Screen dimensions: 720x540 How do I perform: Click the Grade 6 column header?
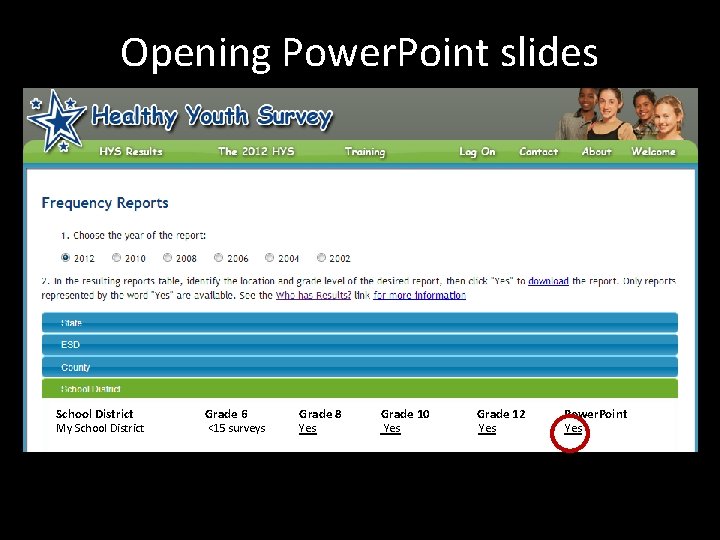(x=226, y=414)
